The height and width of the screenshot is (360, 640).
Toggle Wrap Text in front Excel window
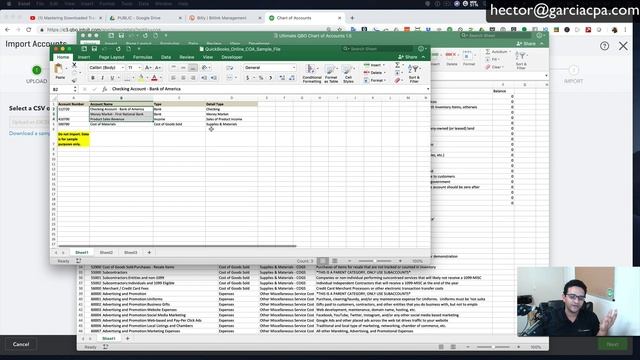pyautogui.click(x=230, y=67)
